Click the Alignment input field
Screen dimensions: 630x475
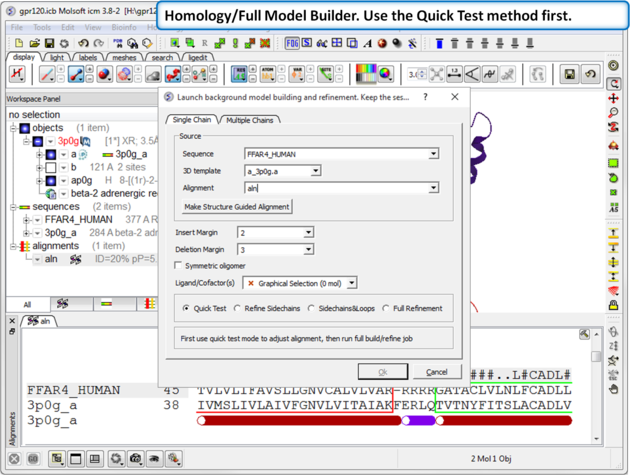[x=335, y=188]
